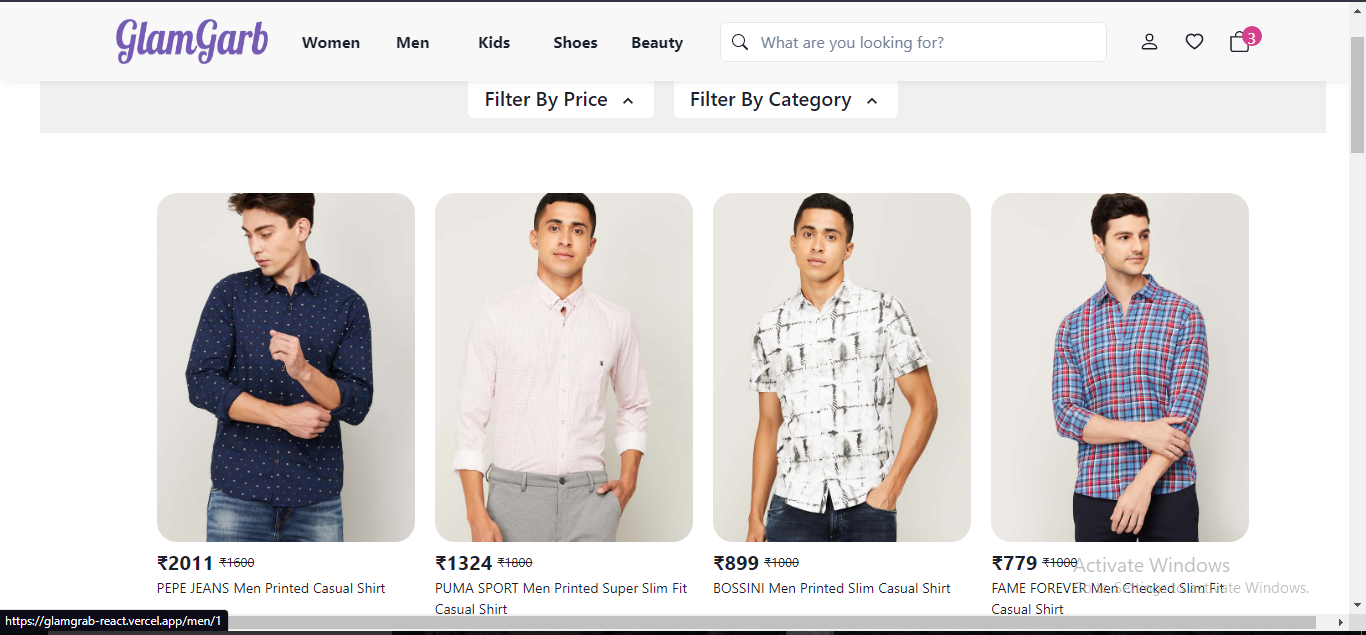This screenshot has height=635, width=1366.
Task: Collapse the Filter By Price panel
Action: tap(560, 99)
